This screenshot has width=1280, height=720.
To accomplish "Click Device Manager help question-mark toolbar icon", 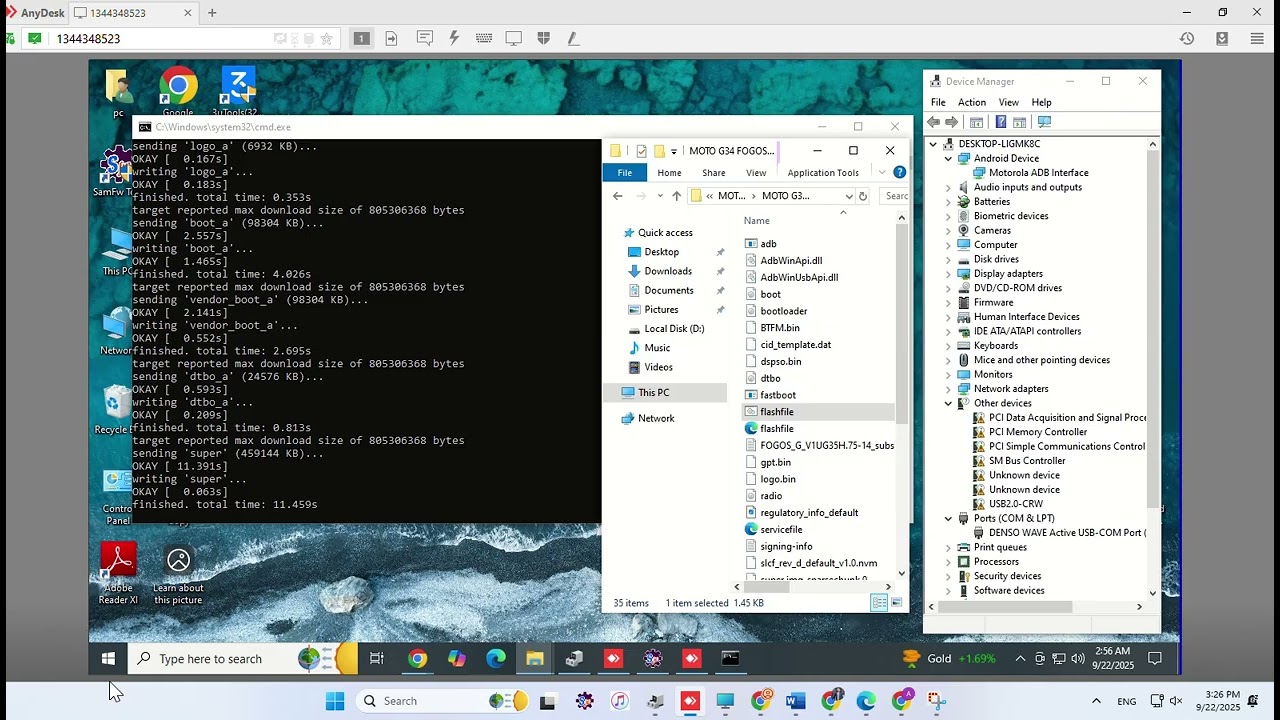I will coord(1000,122).
